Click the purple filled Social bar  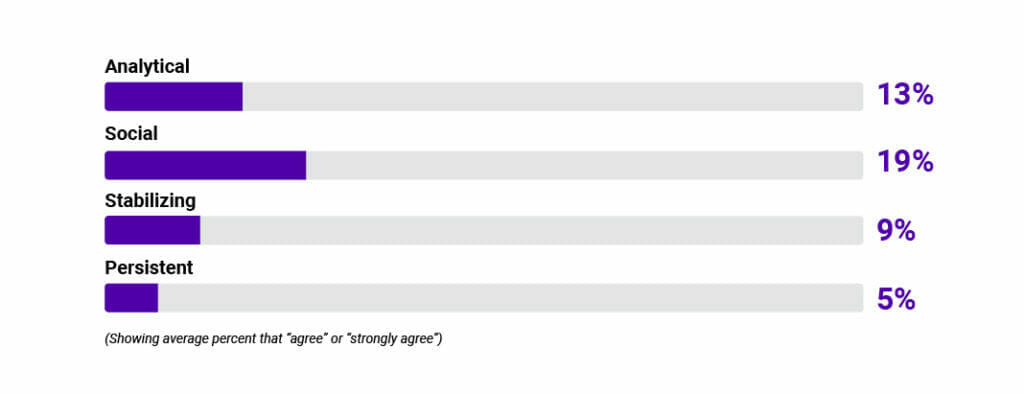click(205, 165)
